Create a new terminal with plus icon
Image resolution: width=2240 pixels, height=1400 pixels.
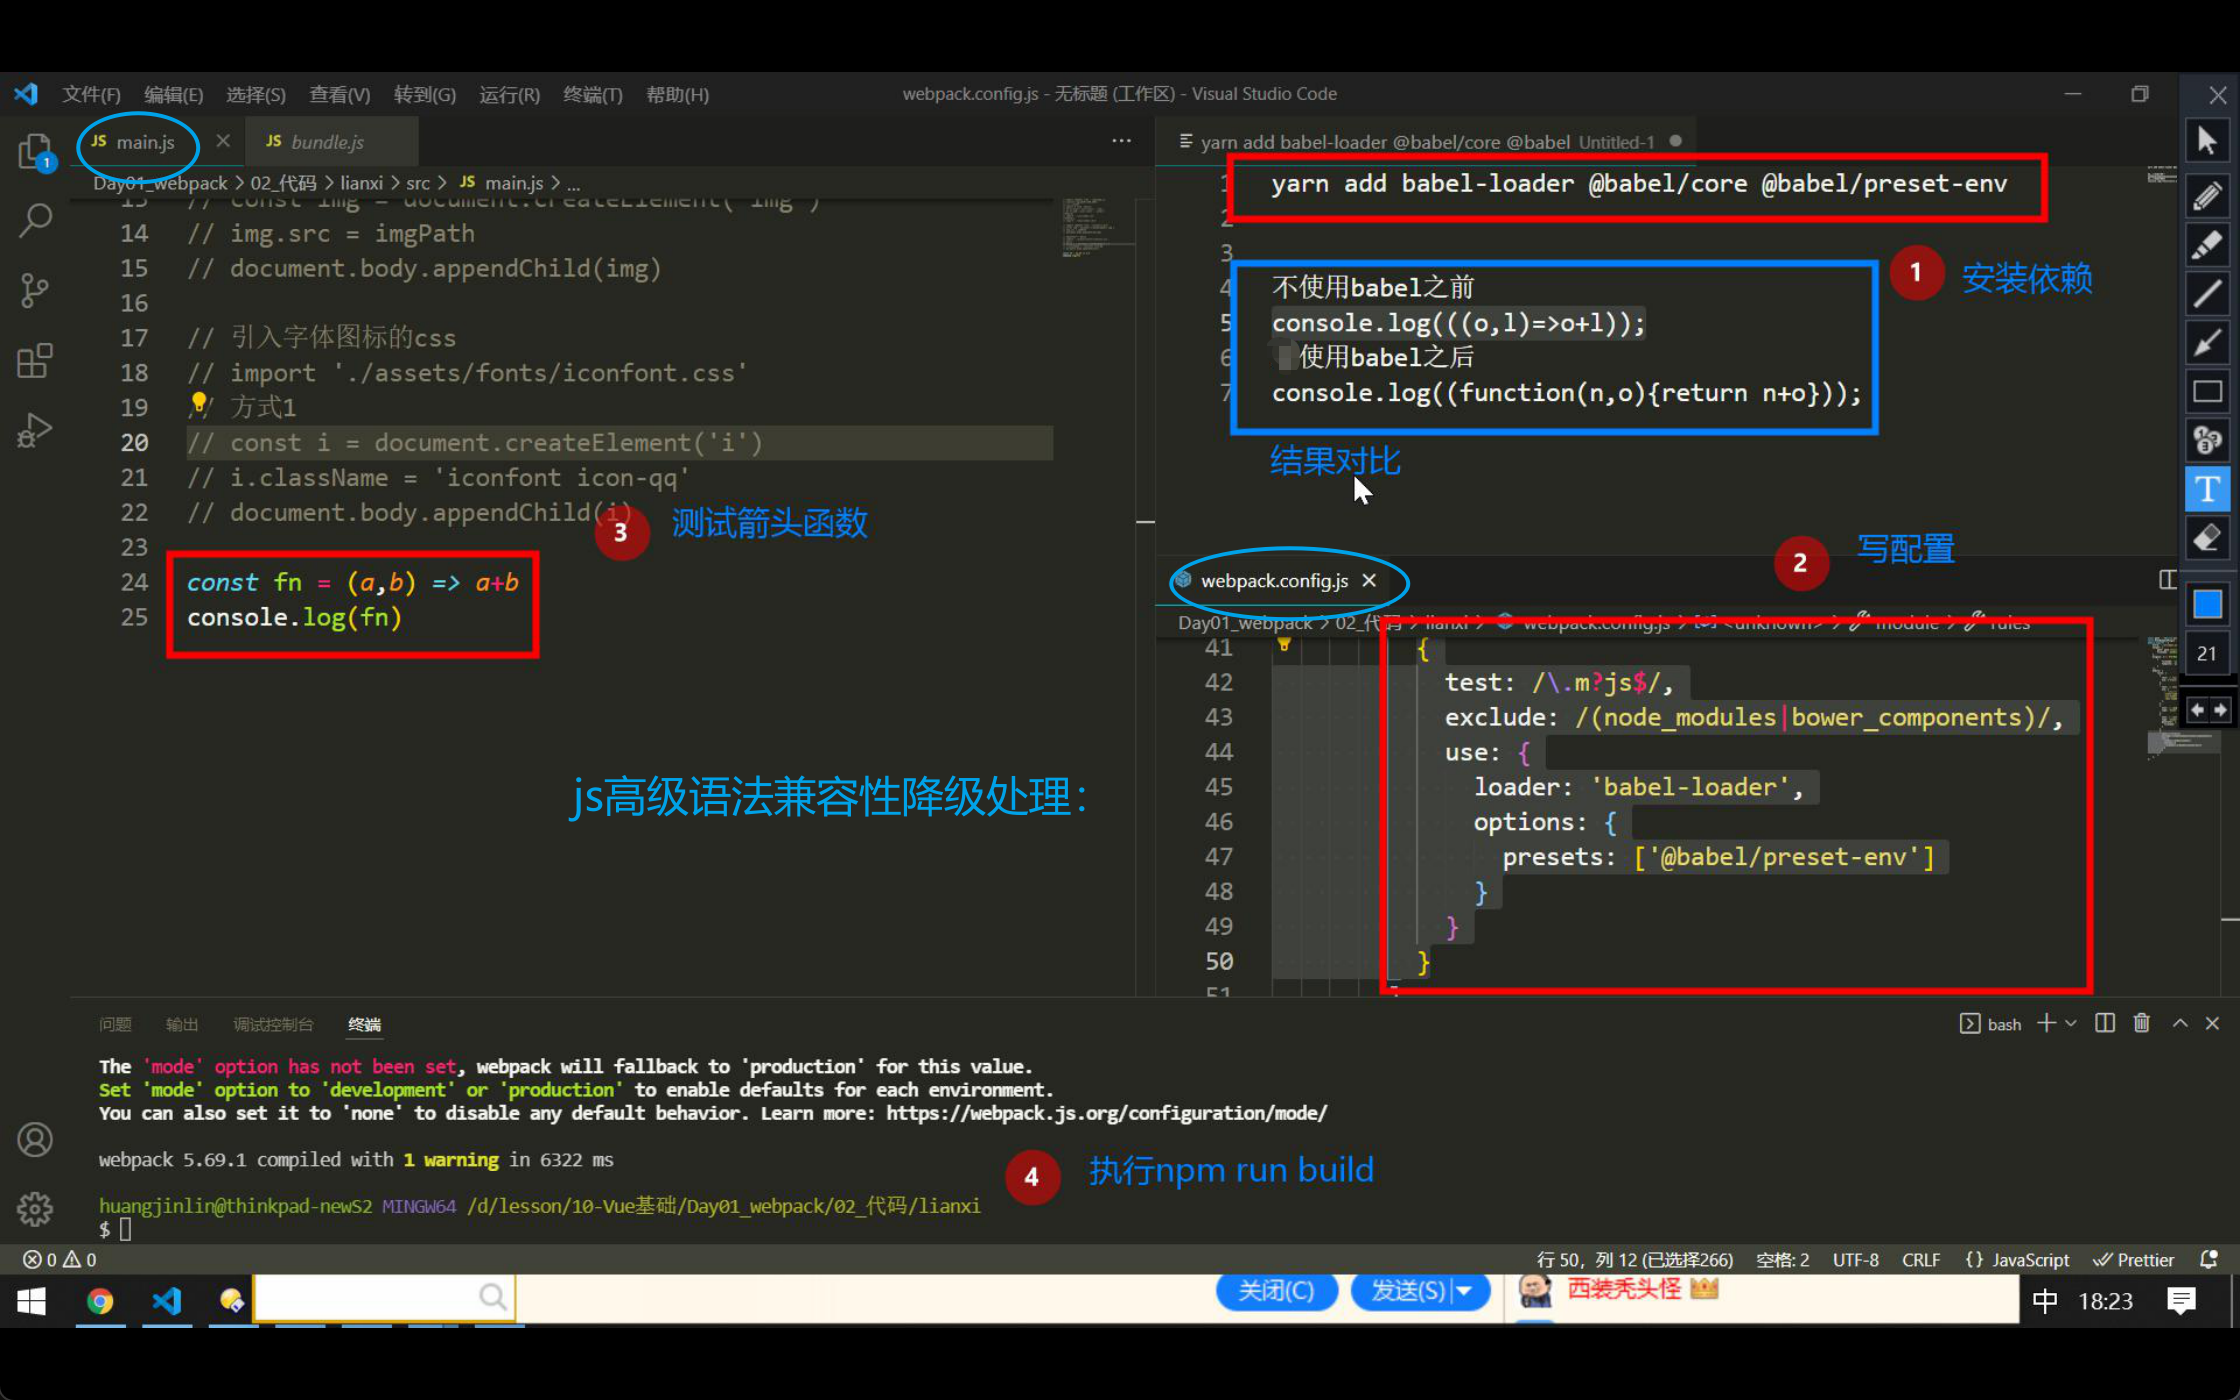pyautogui.click(x=2046, y=1023)
